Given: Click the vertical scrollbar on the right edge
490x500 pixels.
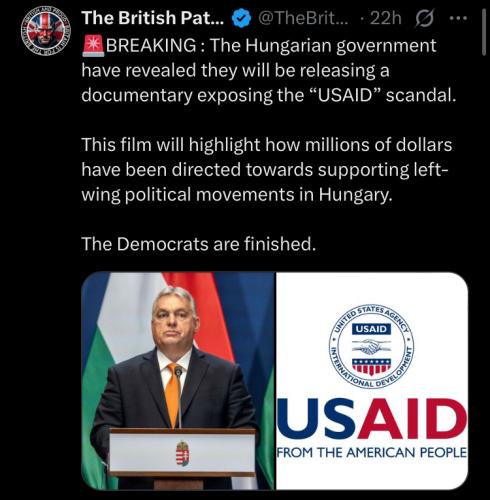Looking at the screenshot, I should pos(484,33).
